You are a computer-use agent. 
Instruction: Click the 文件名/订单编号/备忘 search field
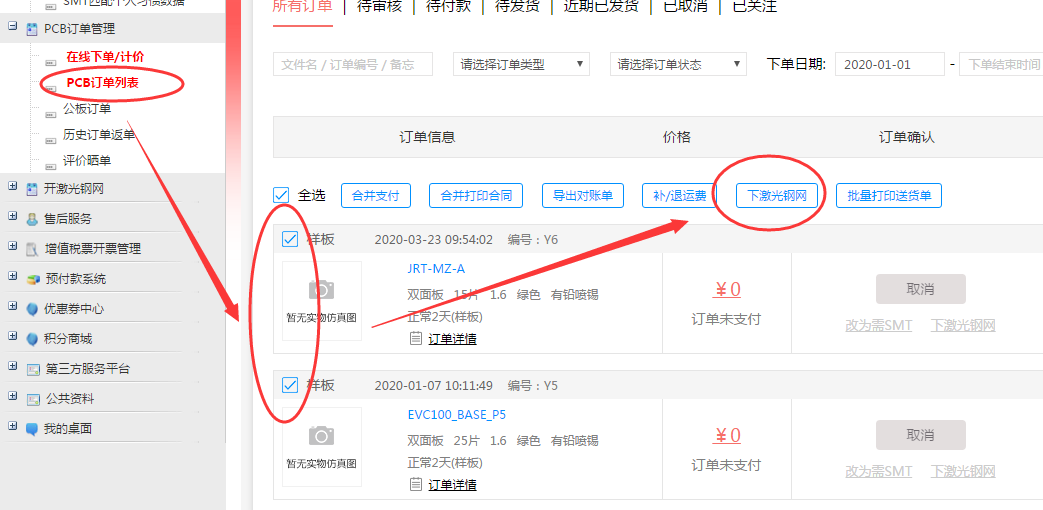coord(352,64)
